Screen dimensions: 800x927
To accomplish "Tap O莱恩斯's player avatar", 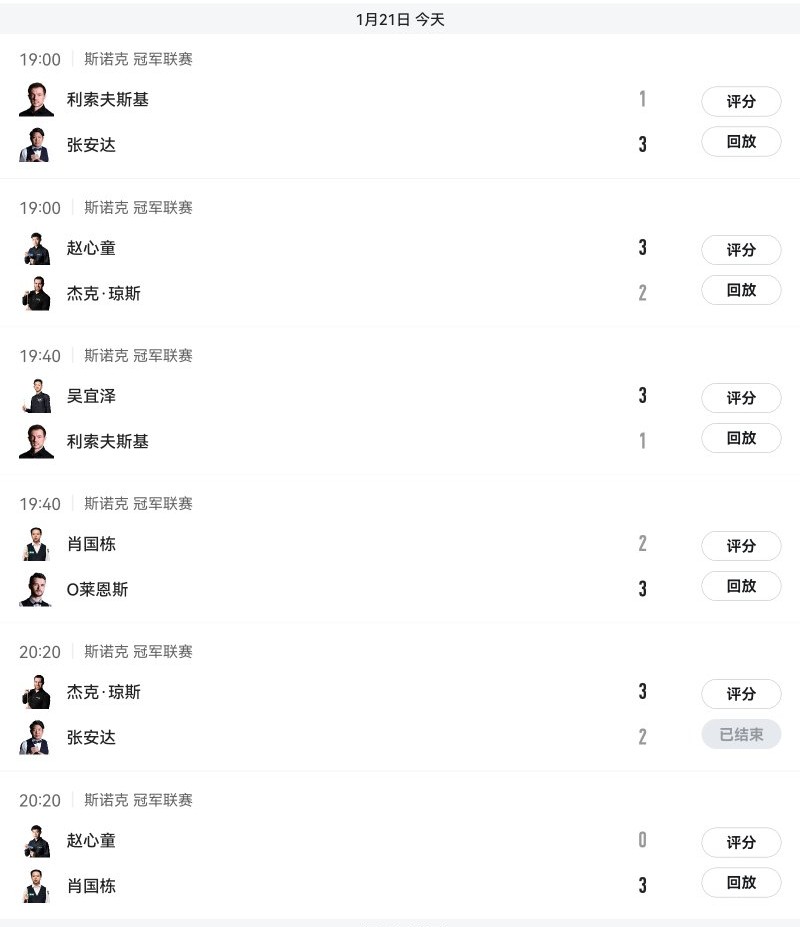I will [36, 589].
